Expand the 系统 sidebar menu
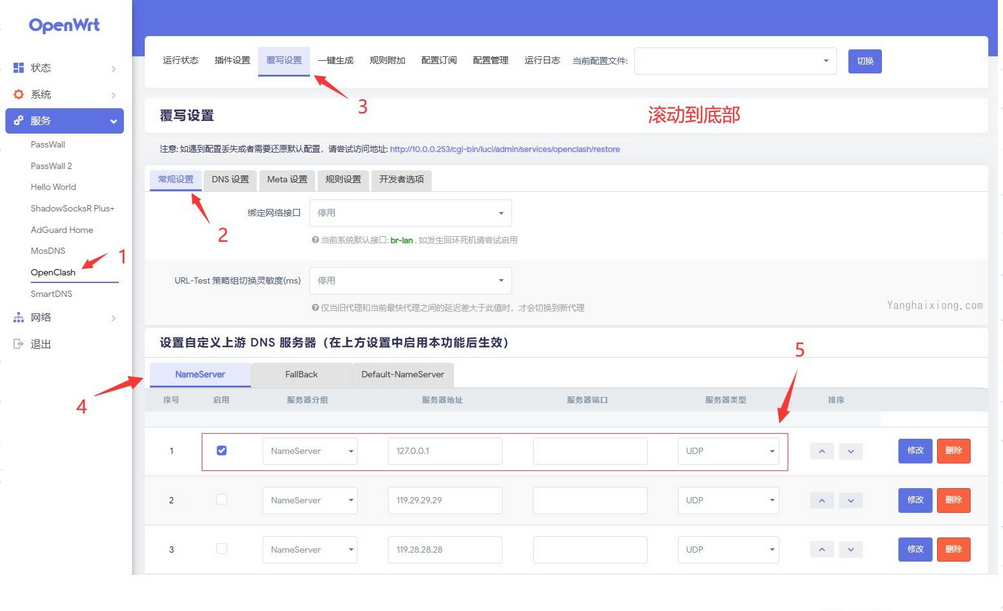The width and height of the screenshot is (1003, 611). 113,95
